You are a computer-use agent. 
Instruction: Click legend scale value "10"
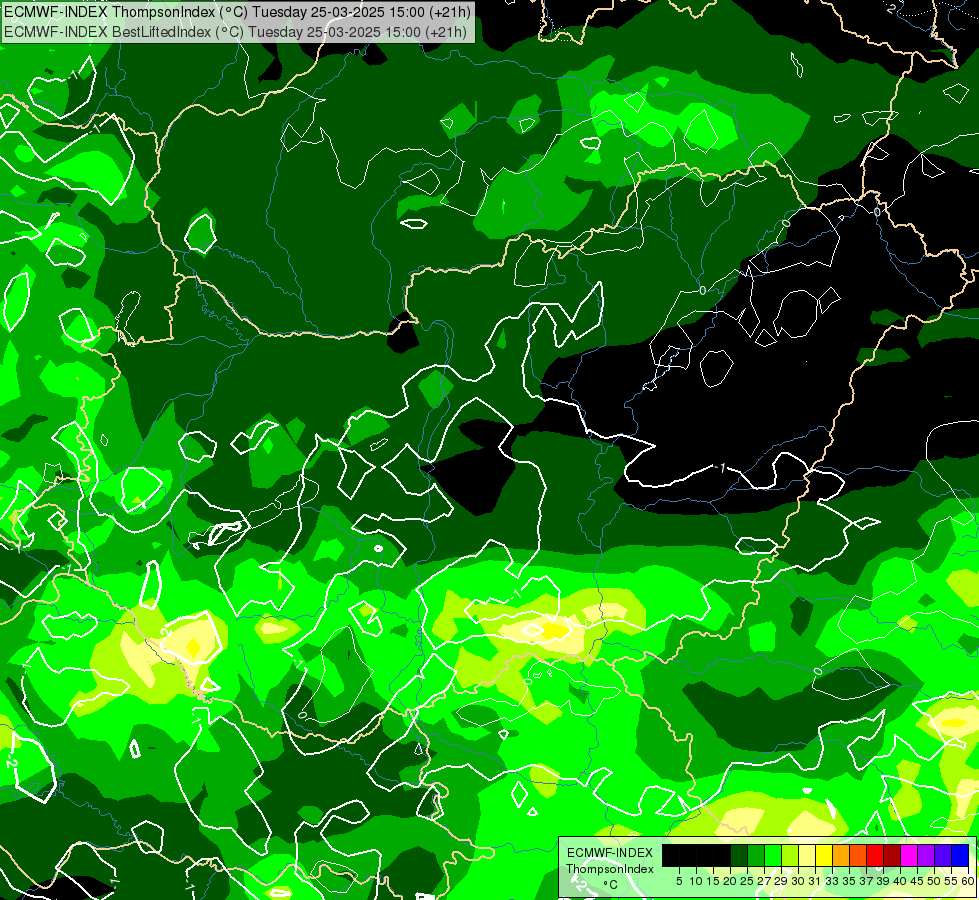pos(696,881)
